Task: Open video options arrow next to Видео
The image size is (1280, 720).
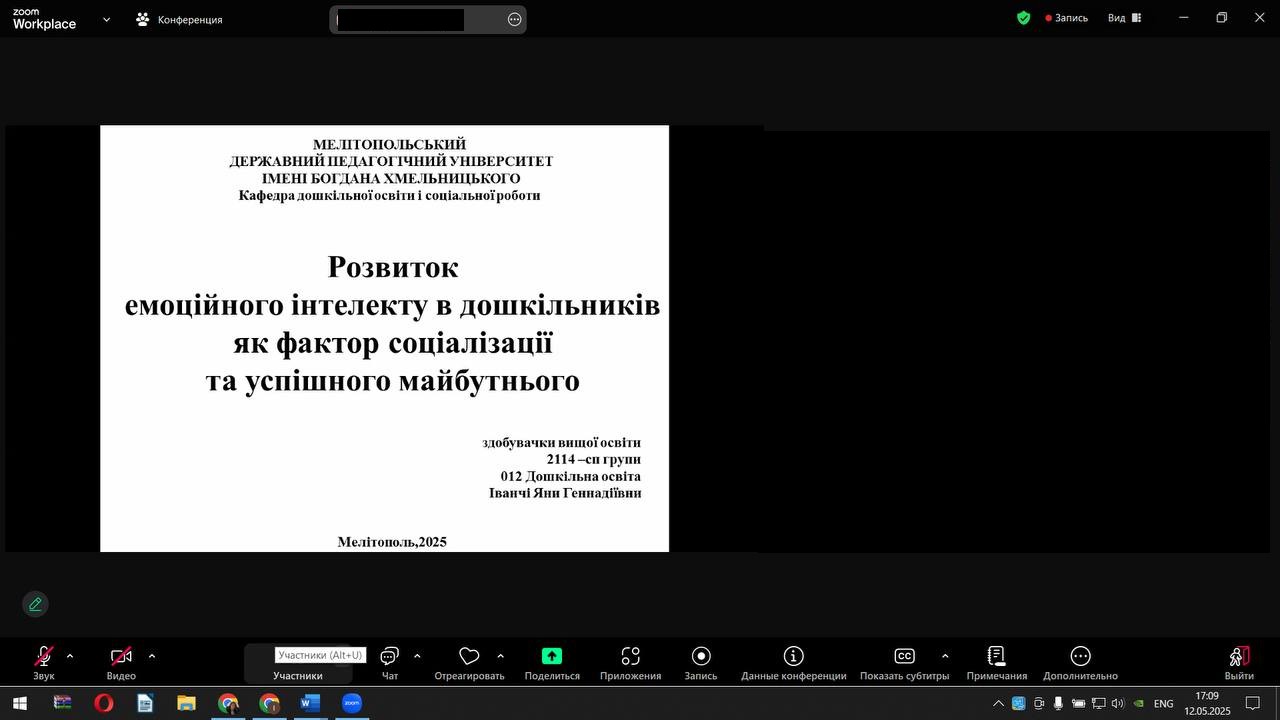Action: tap(152, 657)
